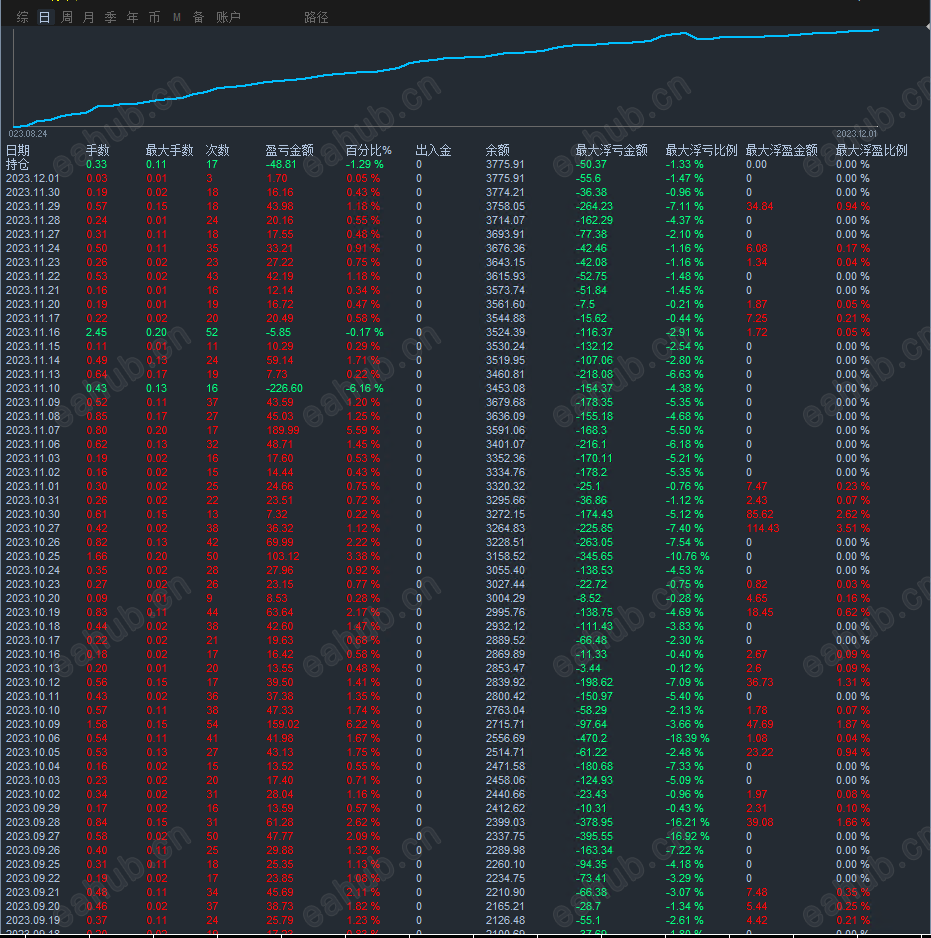
Task: Click the 47.69 floating profit value
Action: tap(760, 724)
